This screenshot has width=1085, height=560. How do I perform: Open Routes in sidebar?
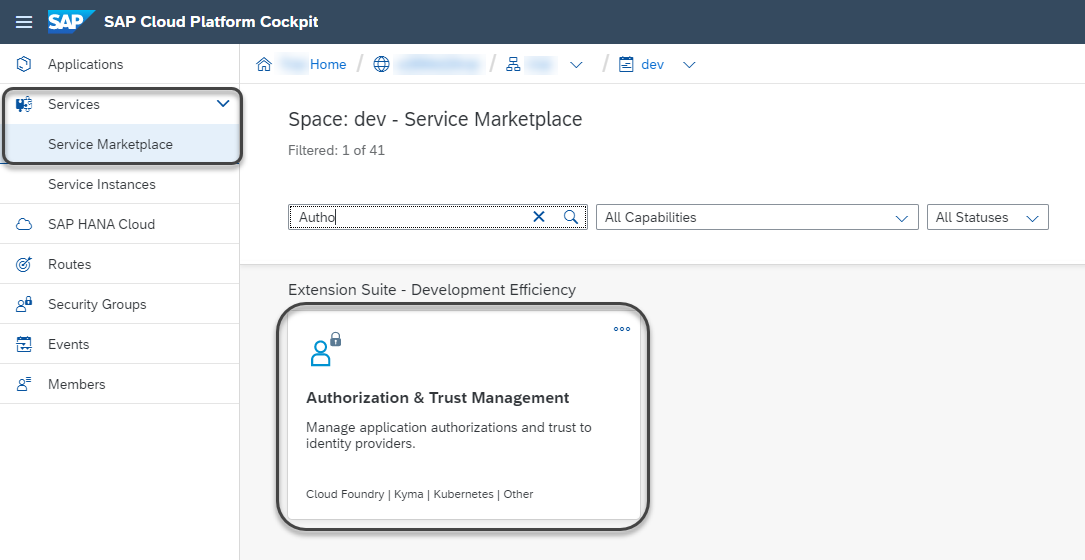[120, 264]
